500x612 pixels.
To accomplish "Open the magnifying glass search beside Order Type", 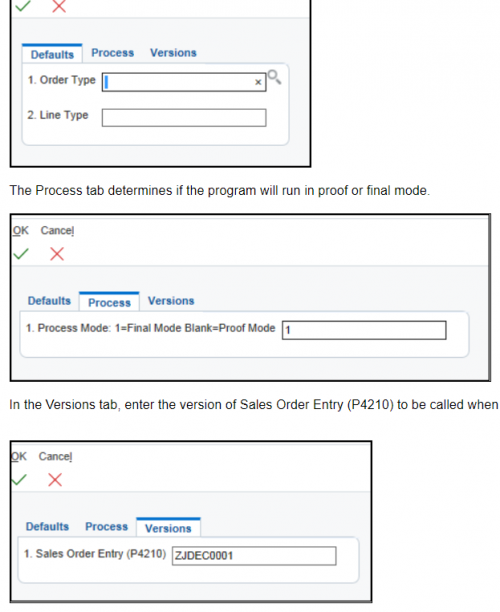I will pyautogui.click(x=274, y=77).
